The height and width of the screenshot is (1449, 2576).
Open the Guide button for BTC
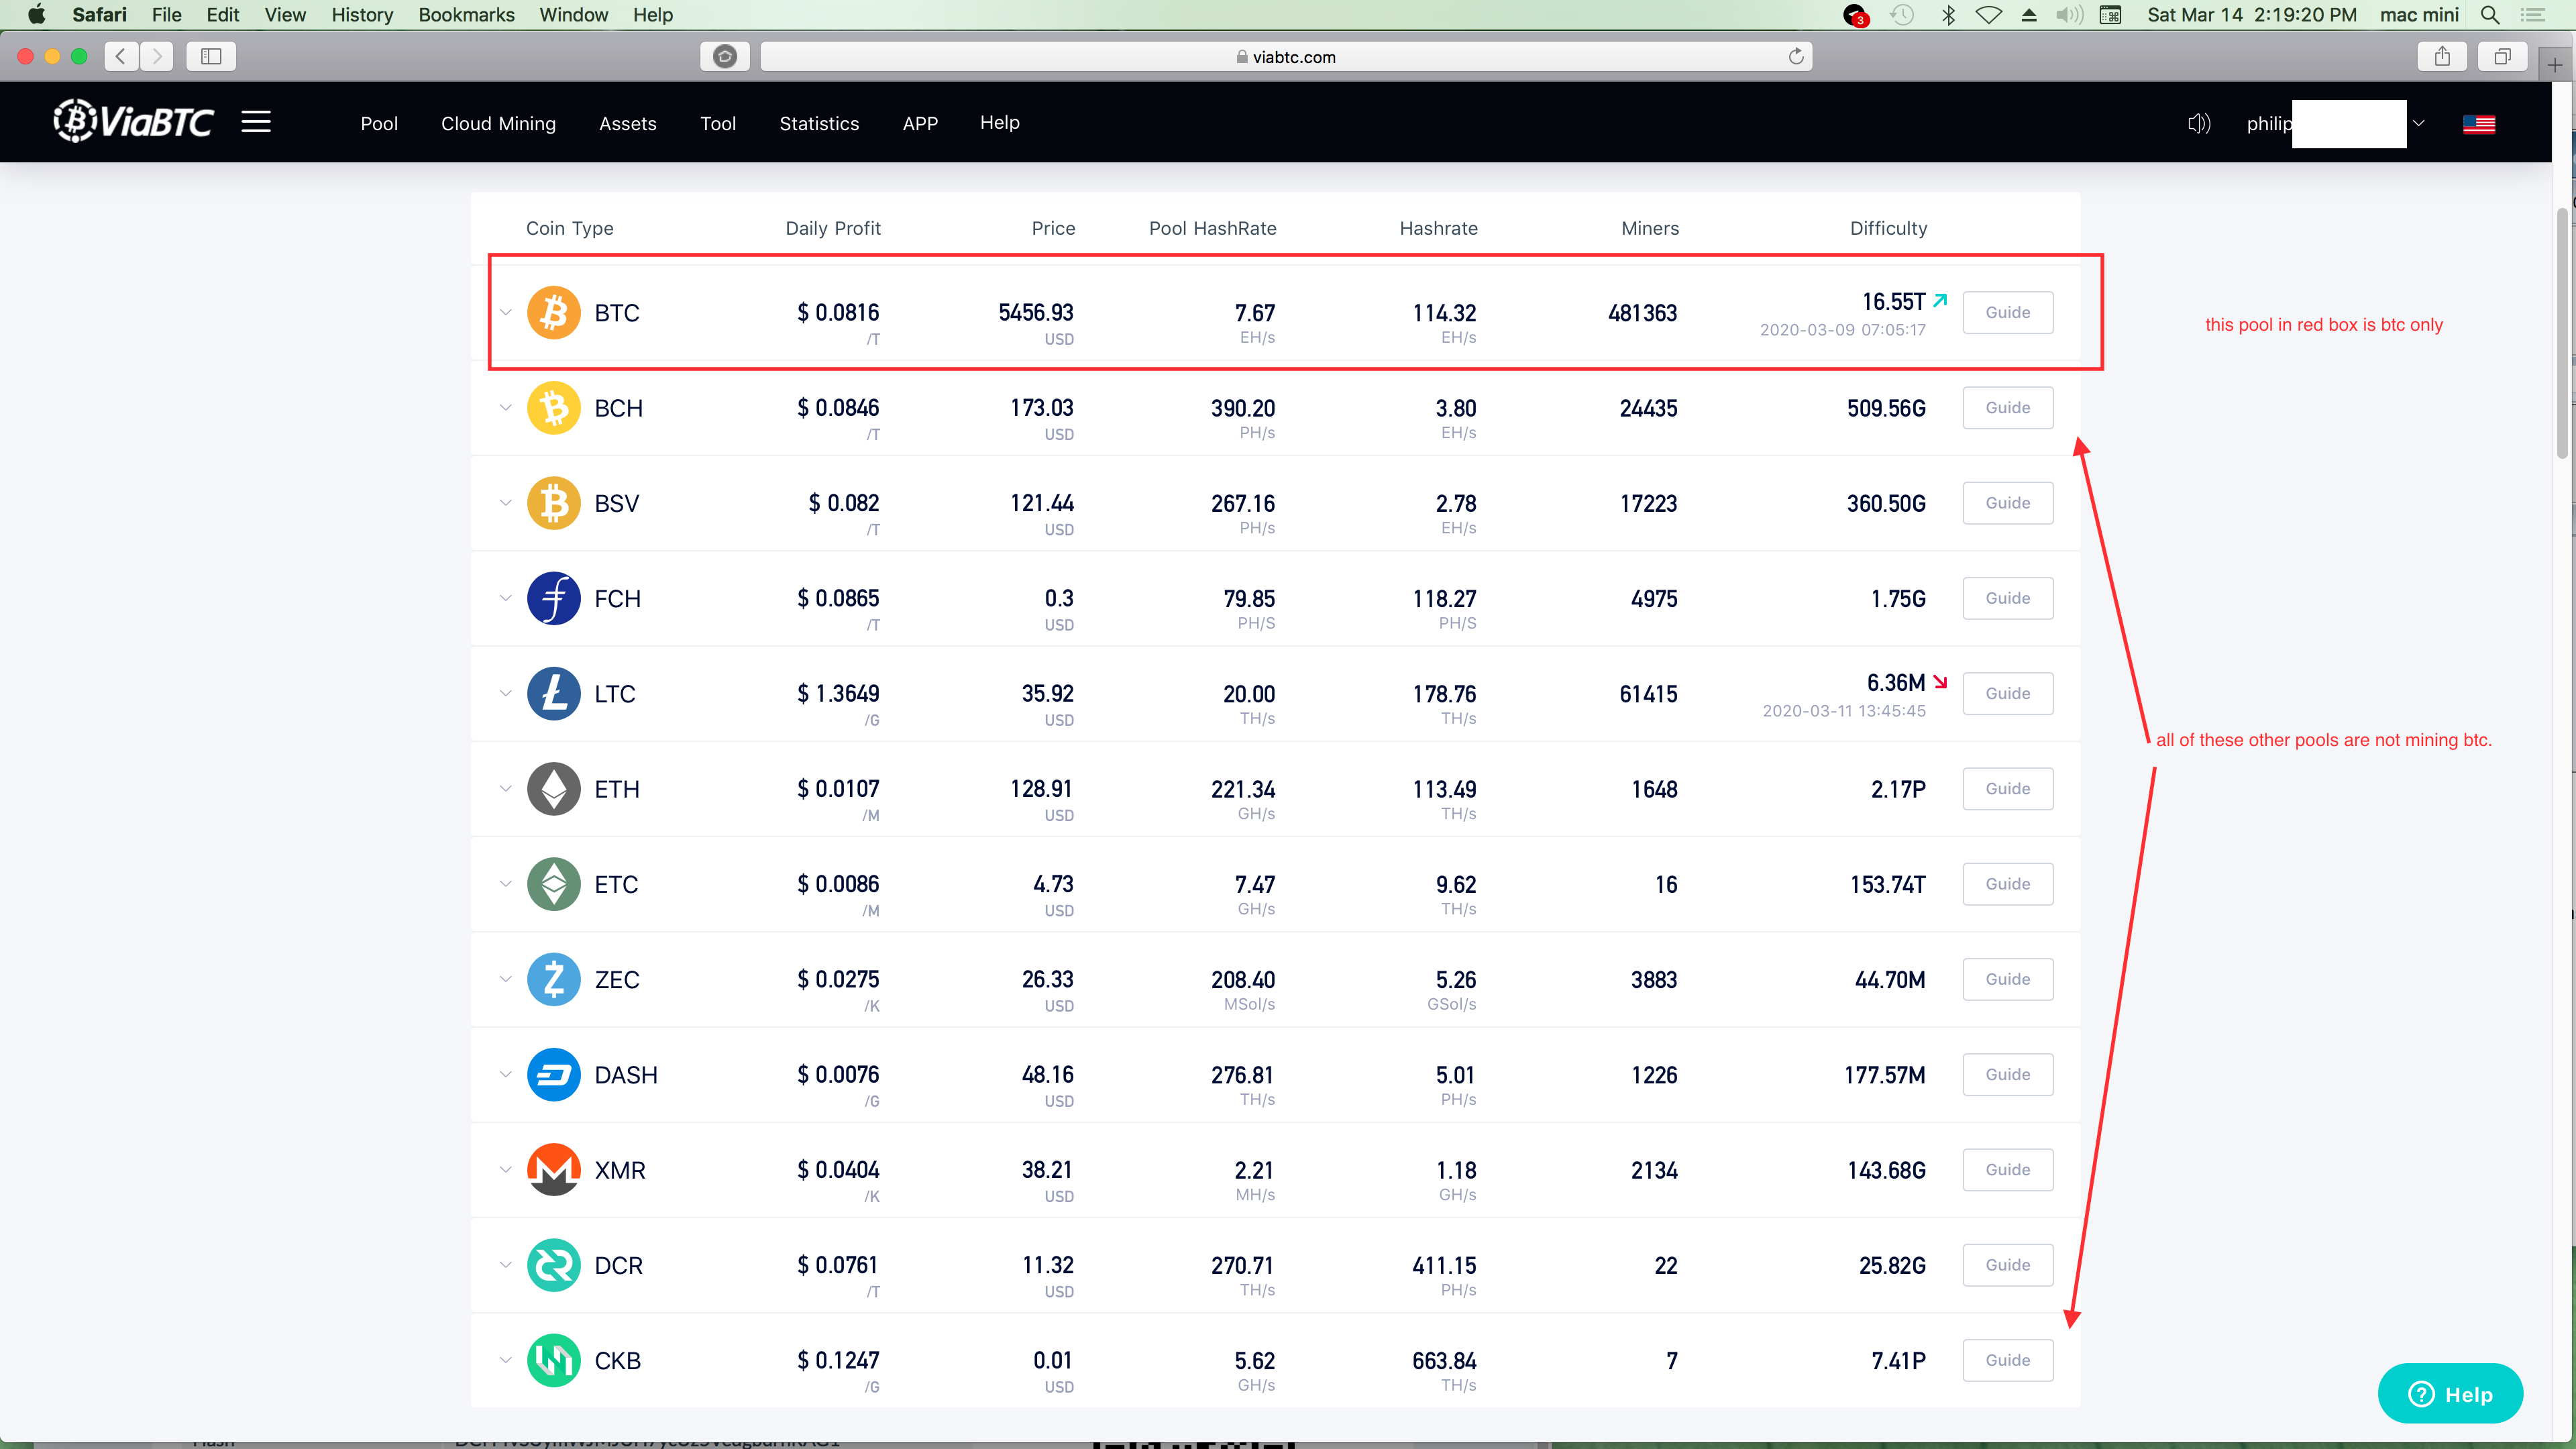click(2007, 312)
